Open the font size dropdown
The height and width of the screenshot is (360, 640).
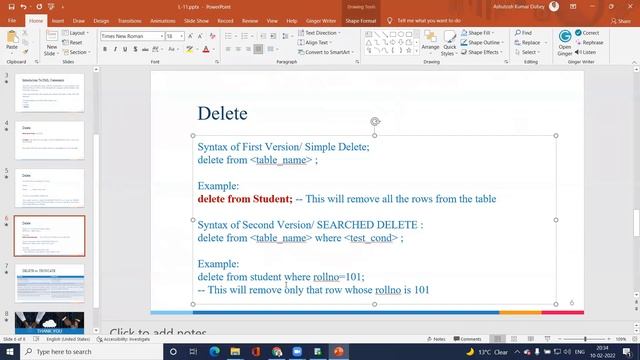pos(181,36)
